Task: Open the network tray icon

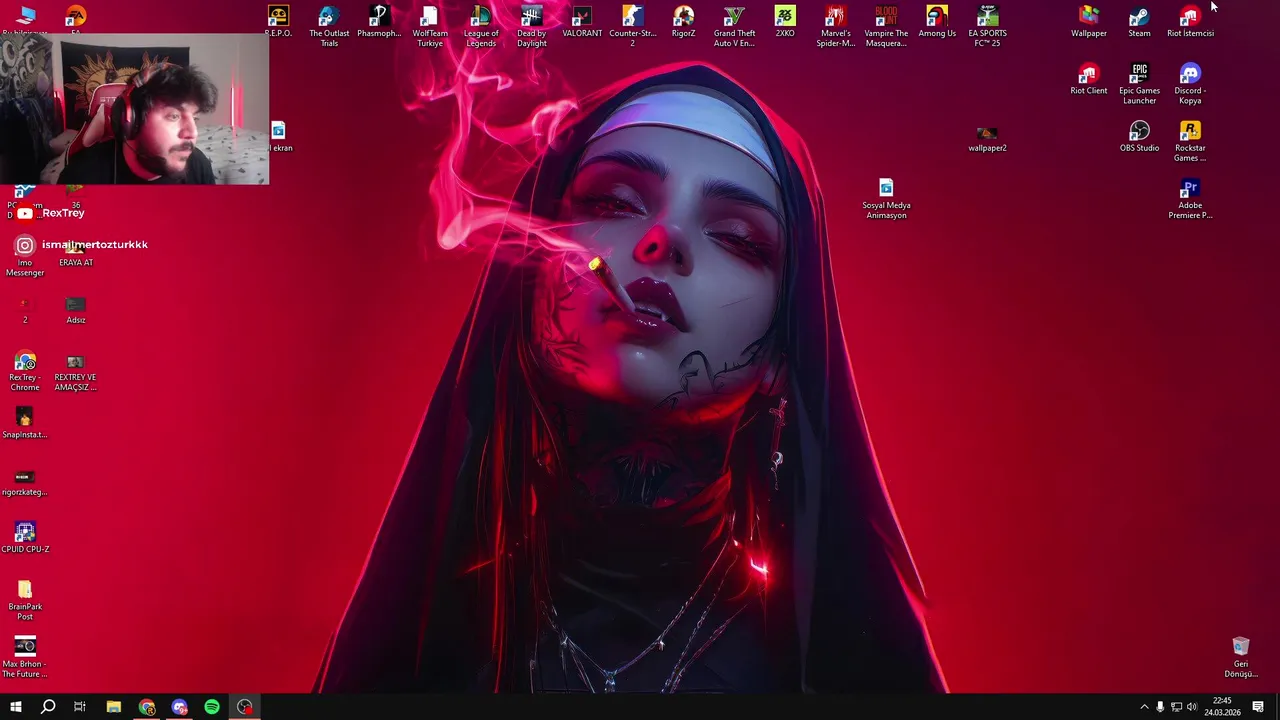Action: [x=1176, y=707]
